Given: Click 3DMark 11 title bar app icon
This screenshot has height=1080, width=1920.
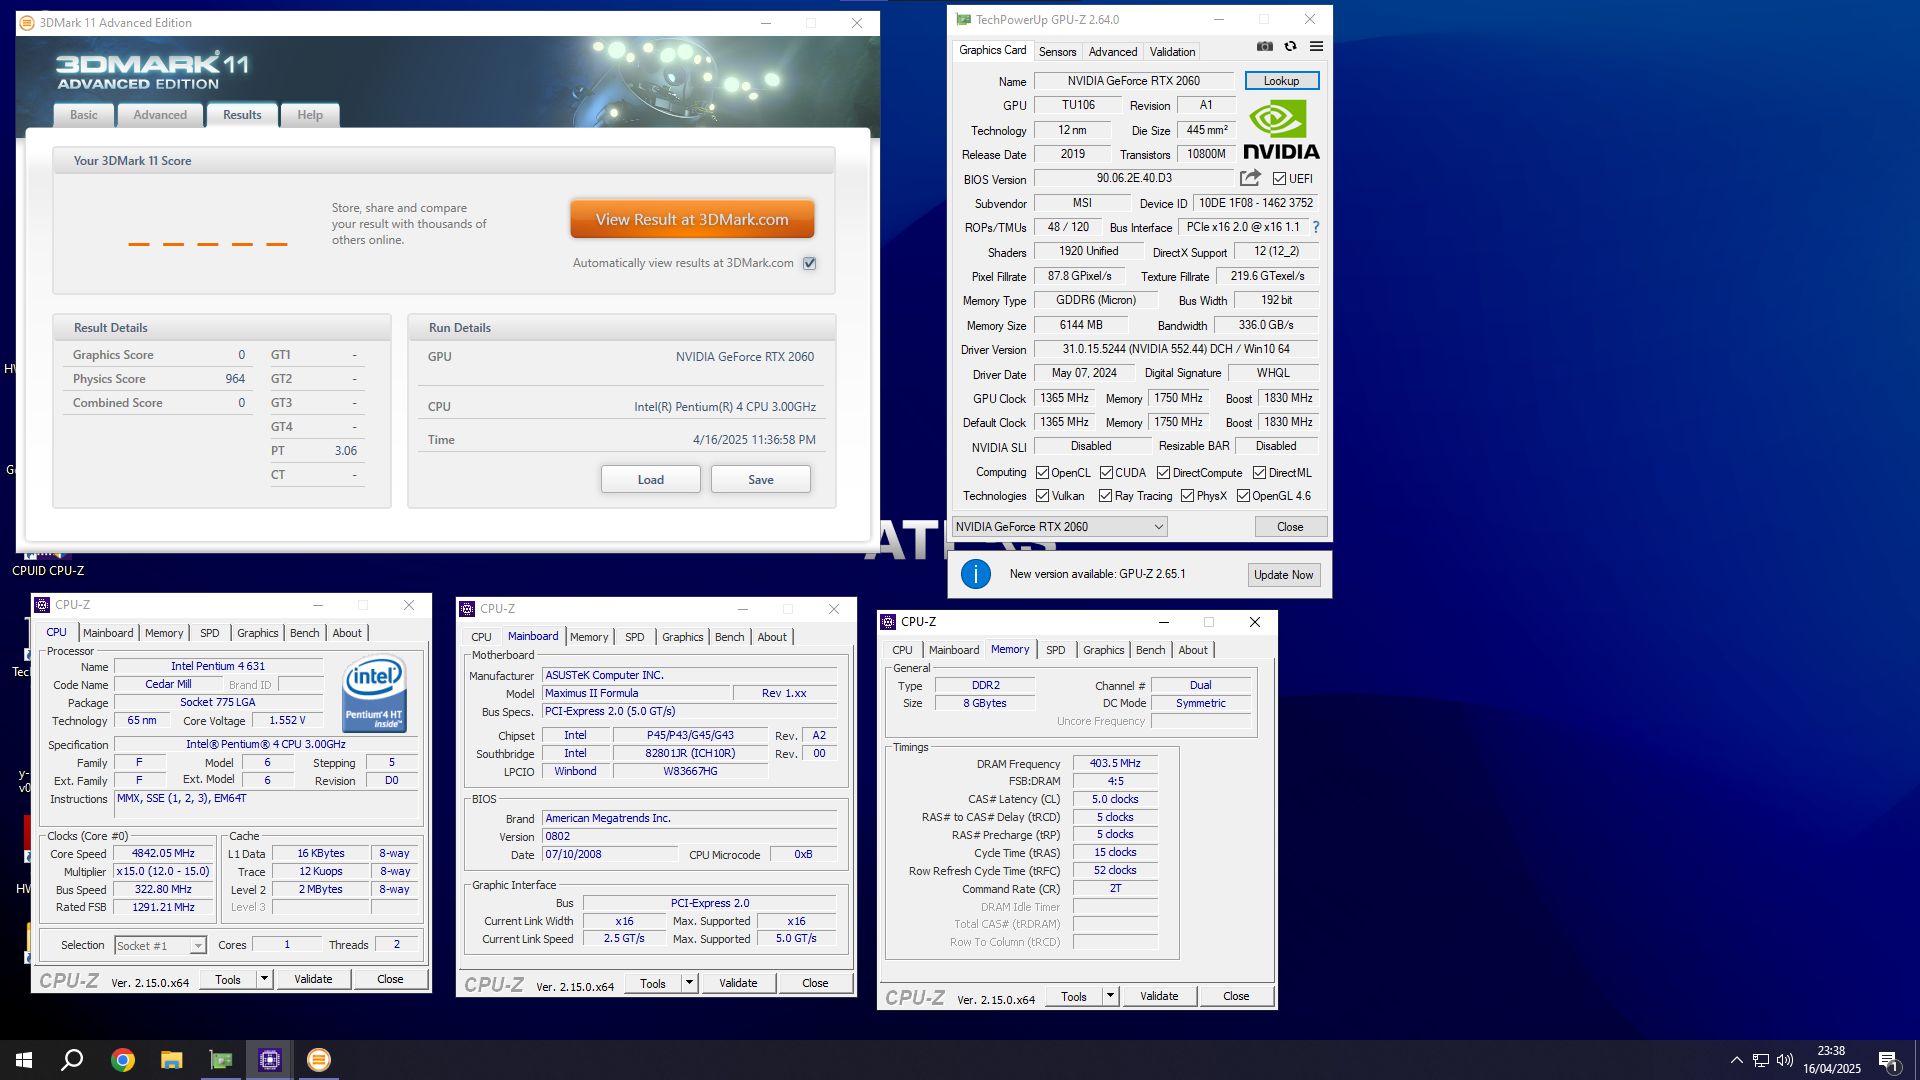Looking at the screenshot, I should pos(27,22).
